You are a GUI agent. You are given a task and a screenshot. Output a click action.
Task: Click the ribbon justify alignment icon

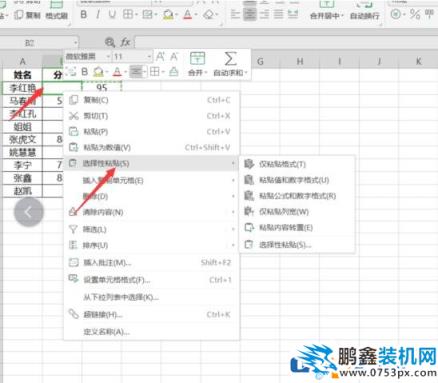click(x=278, y=14)
